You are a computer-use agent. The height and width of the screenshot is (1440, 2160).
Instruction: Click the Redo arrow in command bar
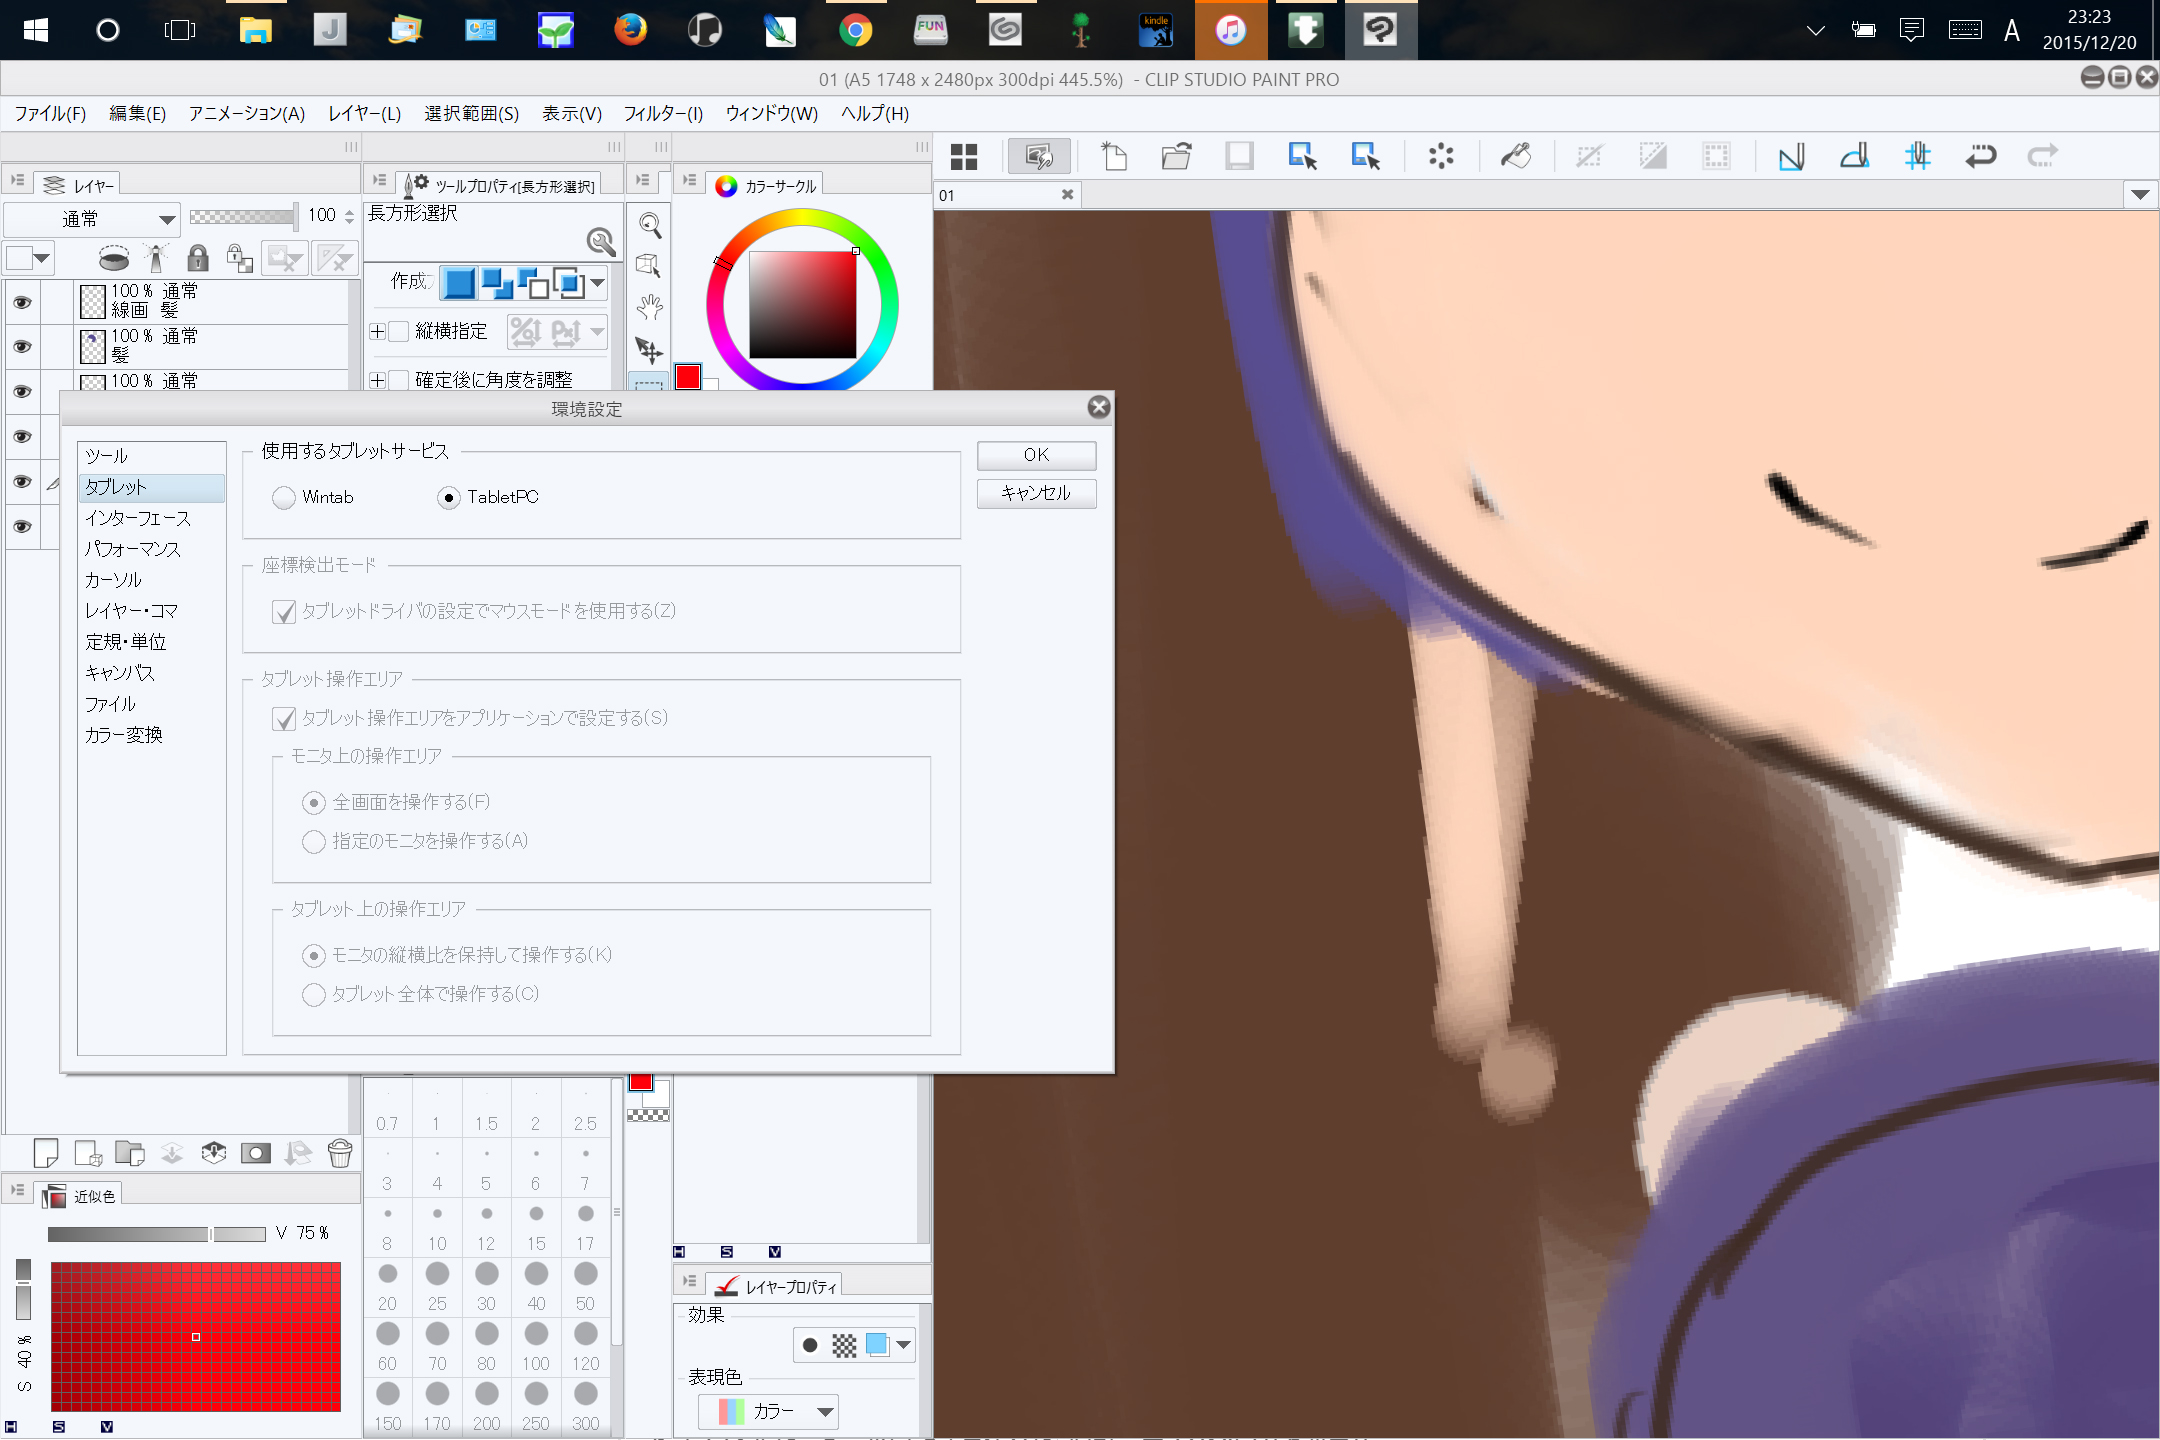point(2042,156)
